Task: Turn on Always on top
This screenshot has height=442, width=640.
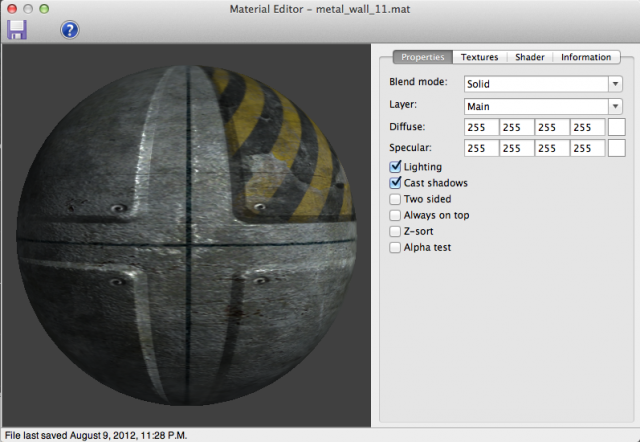Action: coord(396,215)
